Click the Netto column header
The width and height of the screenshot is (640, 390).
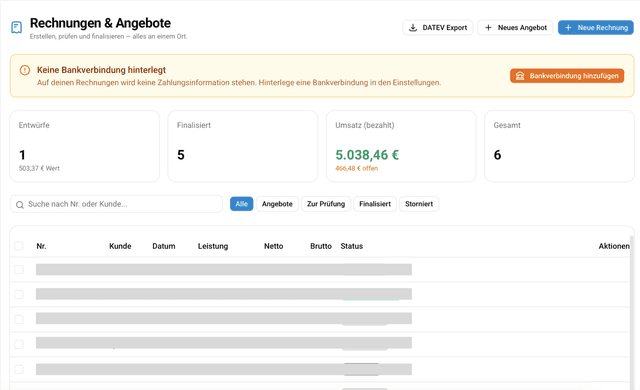click(x=273, y=246)
